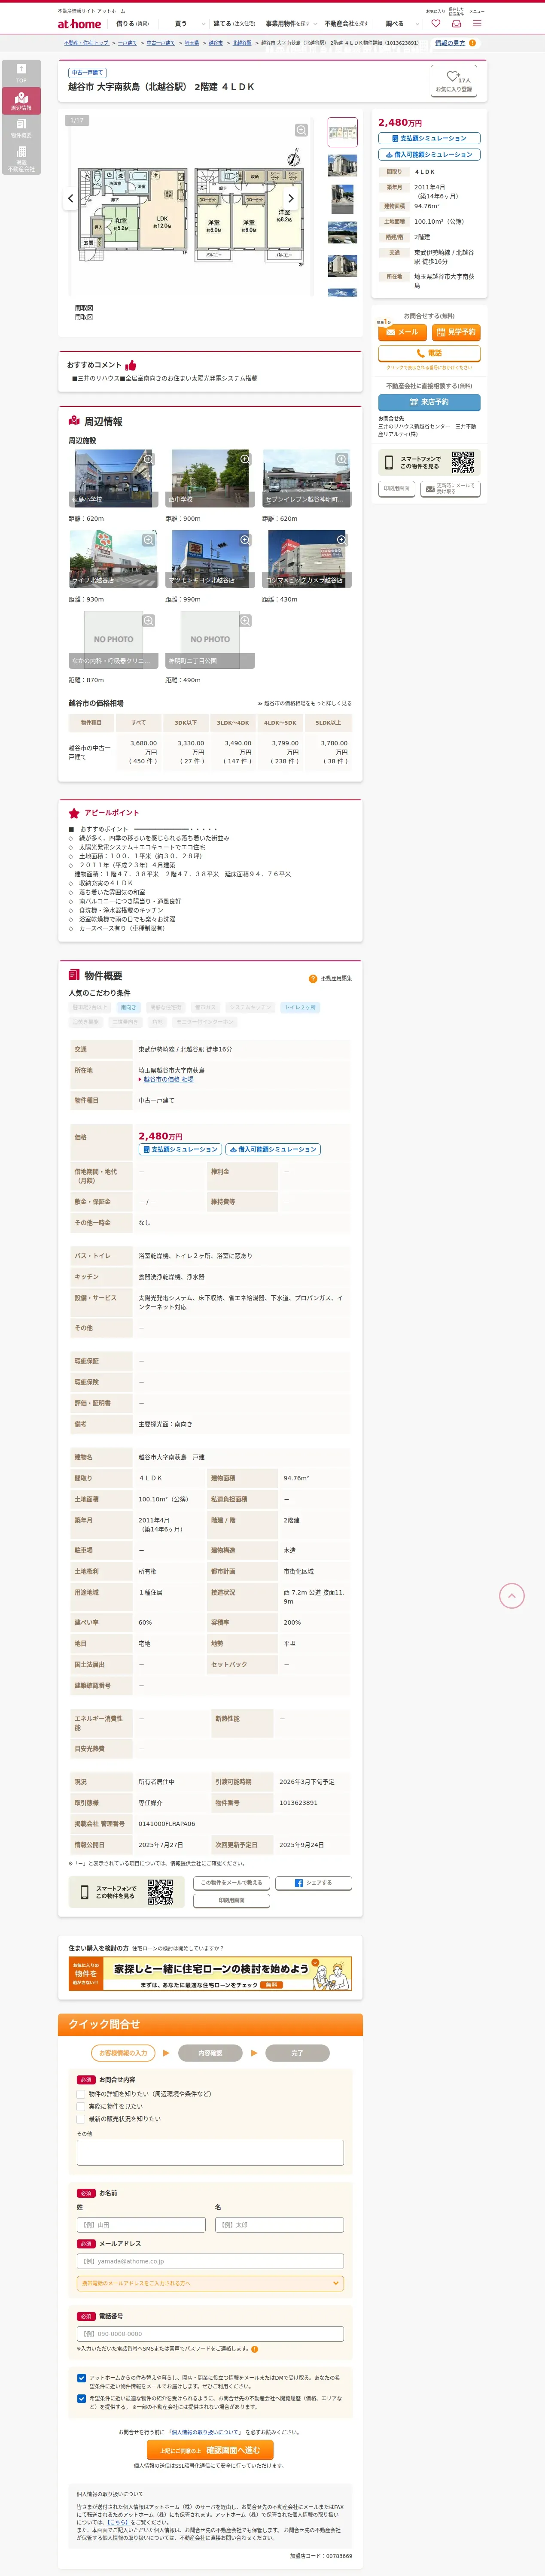Click 更新時にメールで受け取る button

click(450, 489)
